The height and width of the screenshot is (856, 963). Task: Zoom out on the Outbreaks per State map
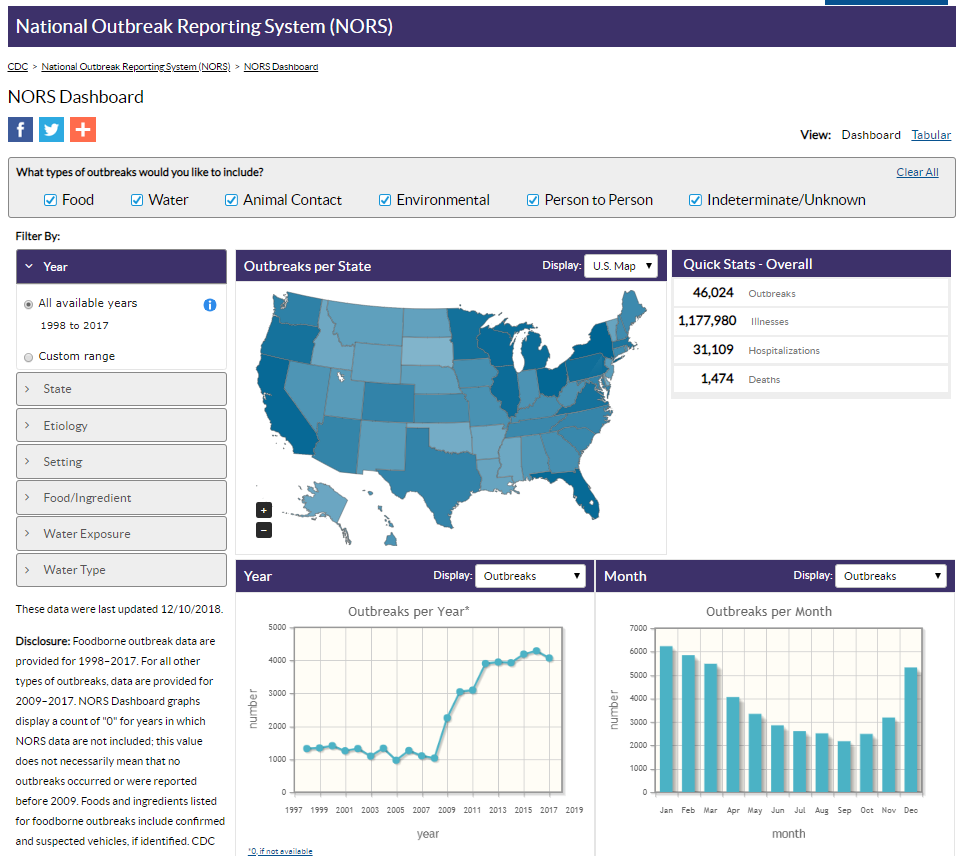pos(263,530)
